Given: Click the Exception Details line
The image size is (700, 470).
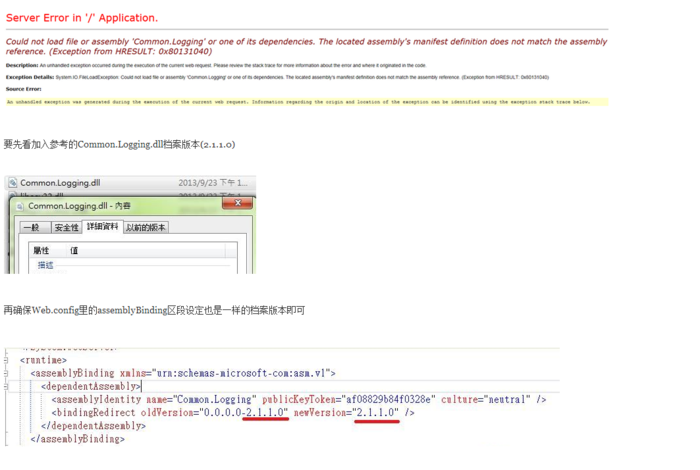Looking at the screenshot, I should tap(277, 77).
